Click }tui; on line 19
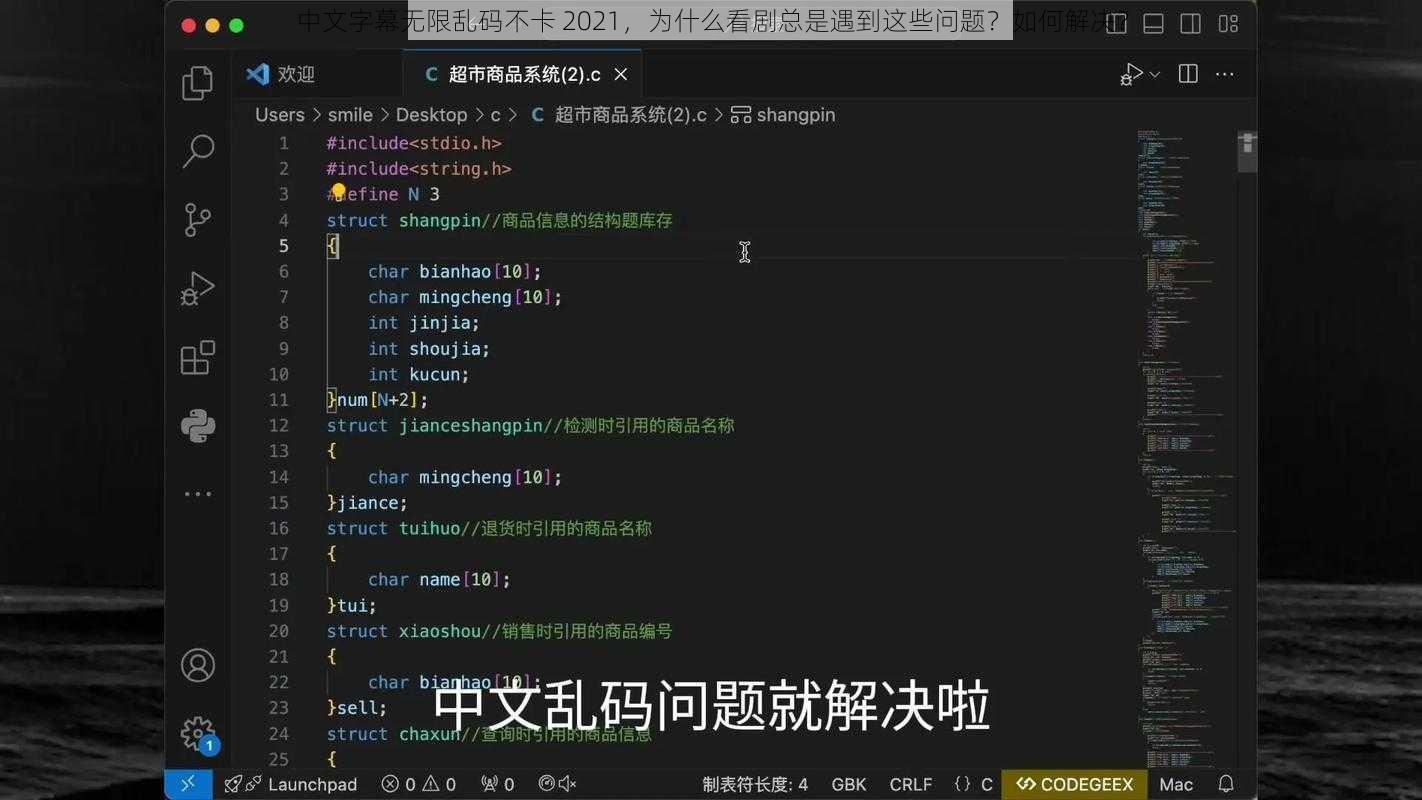Screen dimensions: 1422x800 (x=352, y=605)
